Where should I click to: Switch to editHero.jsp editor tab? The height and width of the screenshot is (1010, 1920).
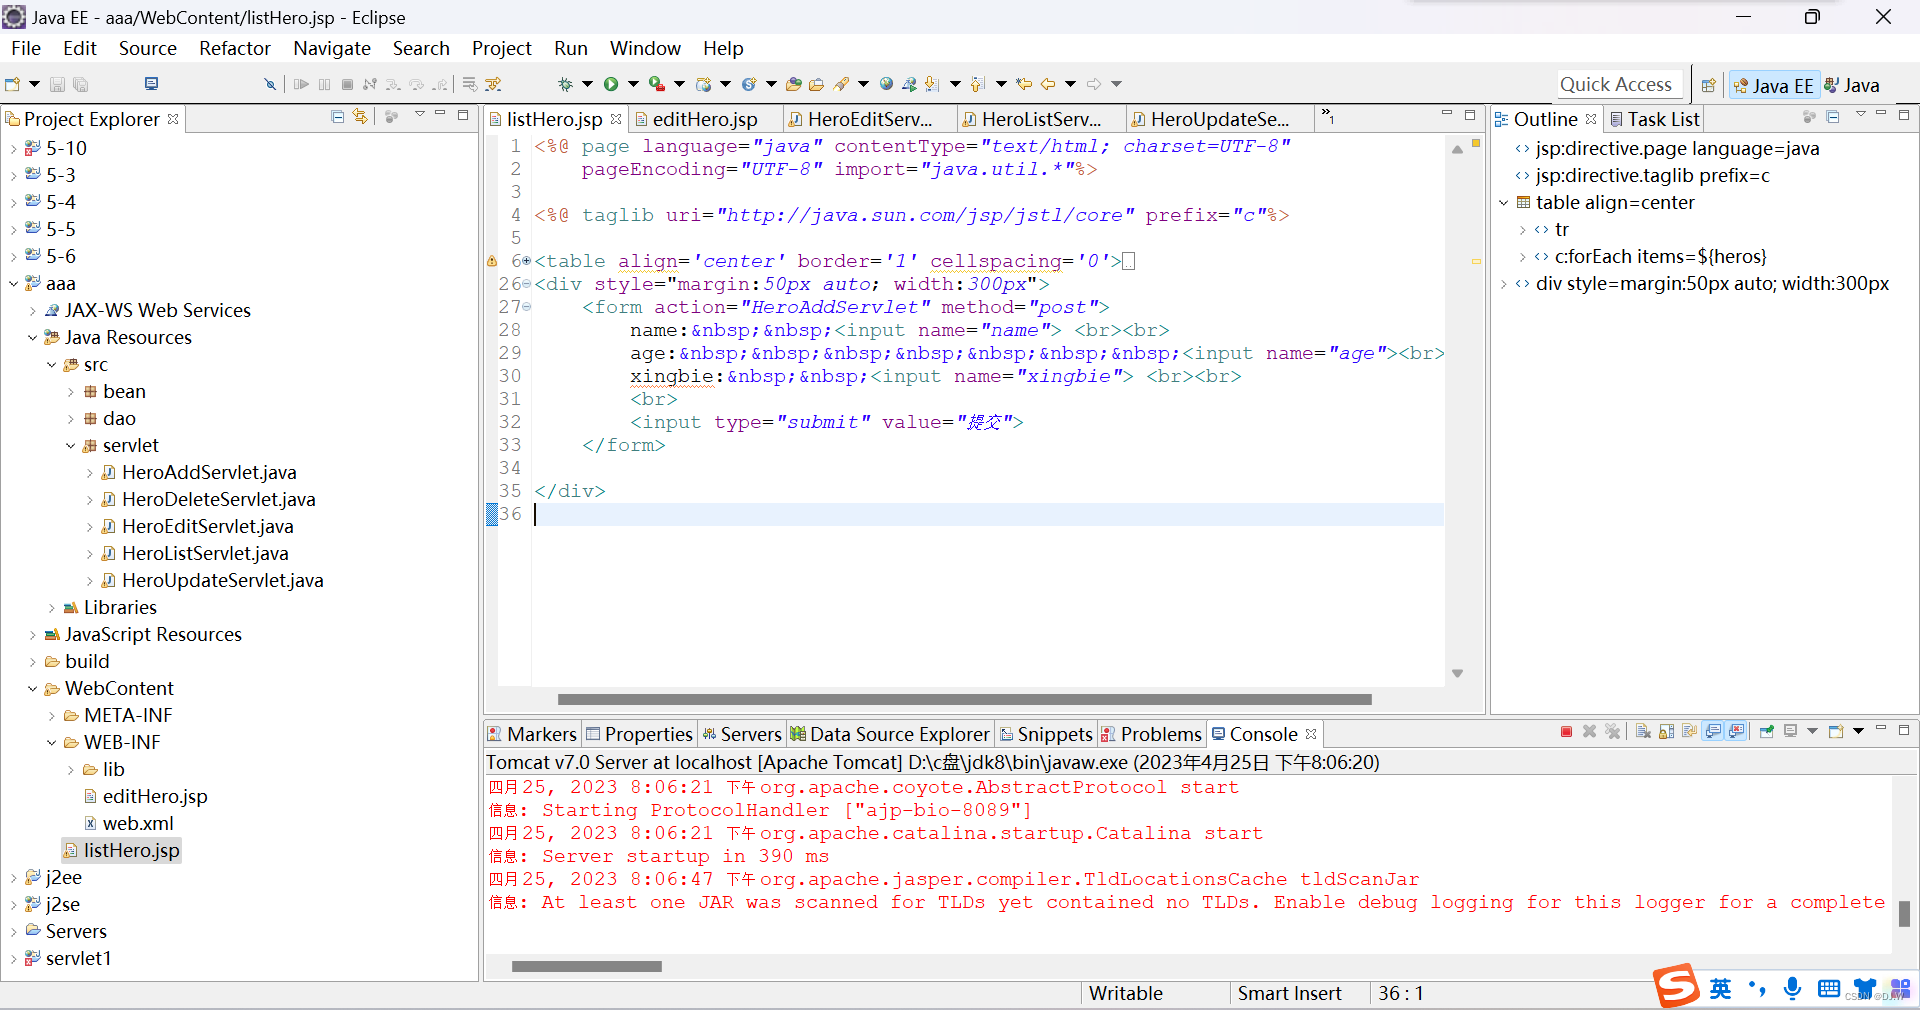click(704, 119)
